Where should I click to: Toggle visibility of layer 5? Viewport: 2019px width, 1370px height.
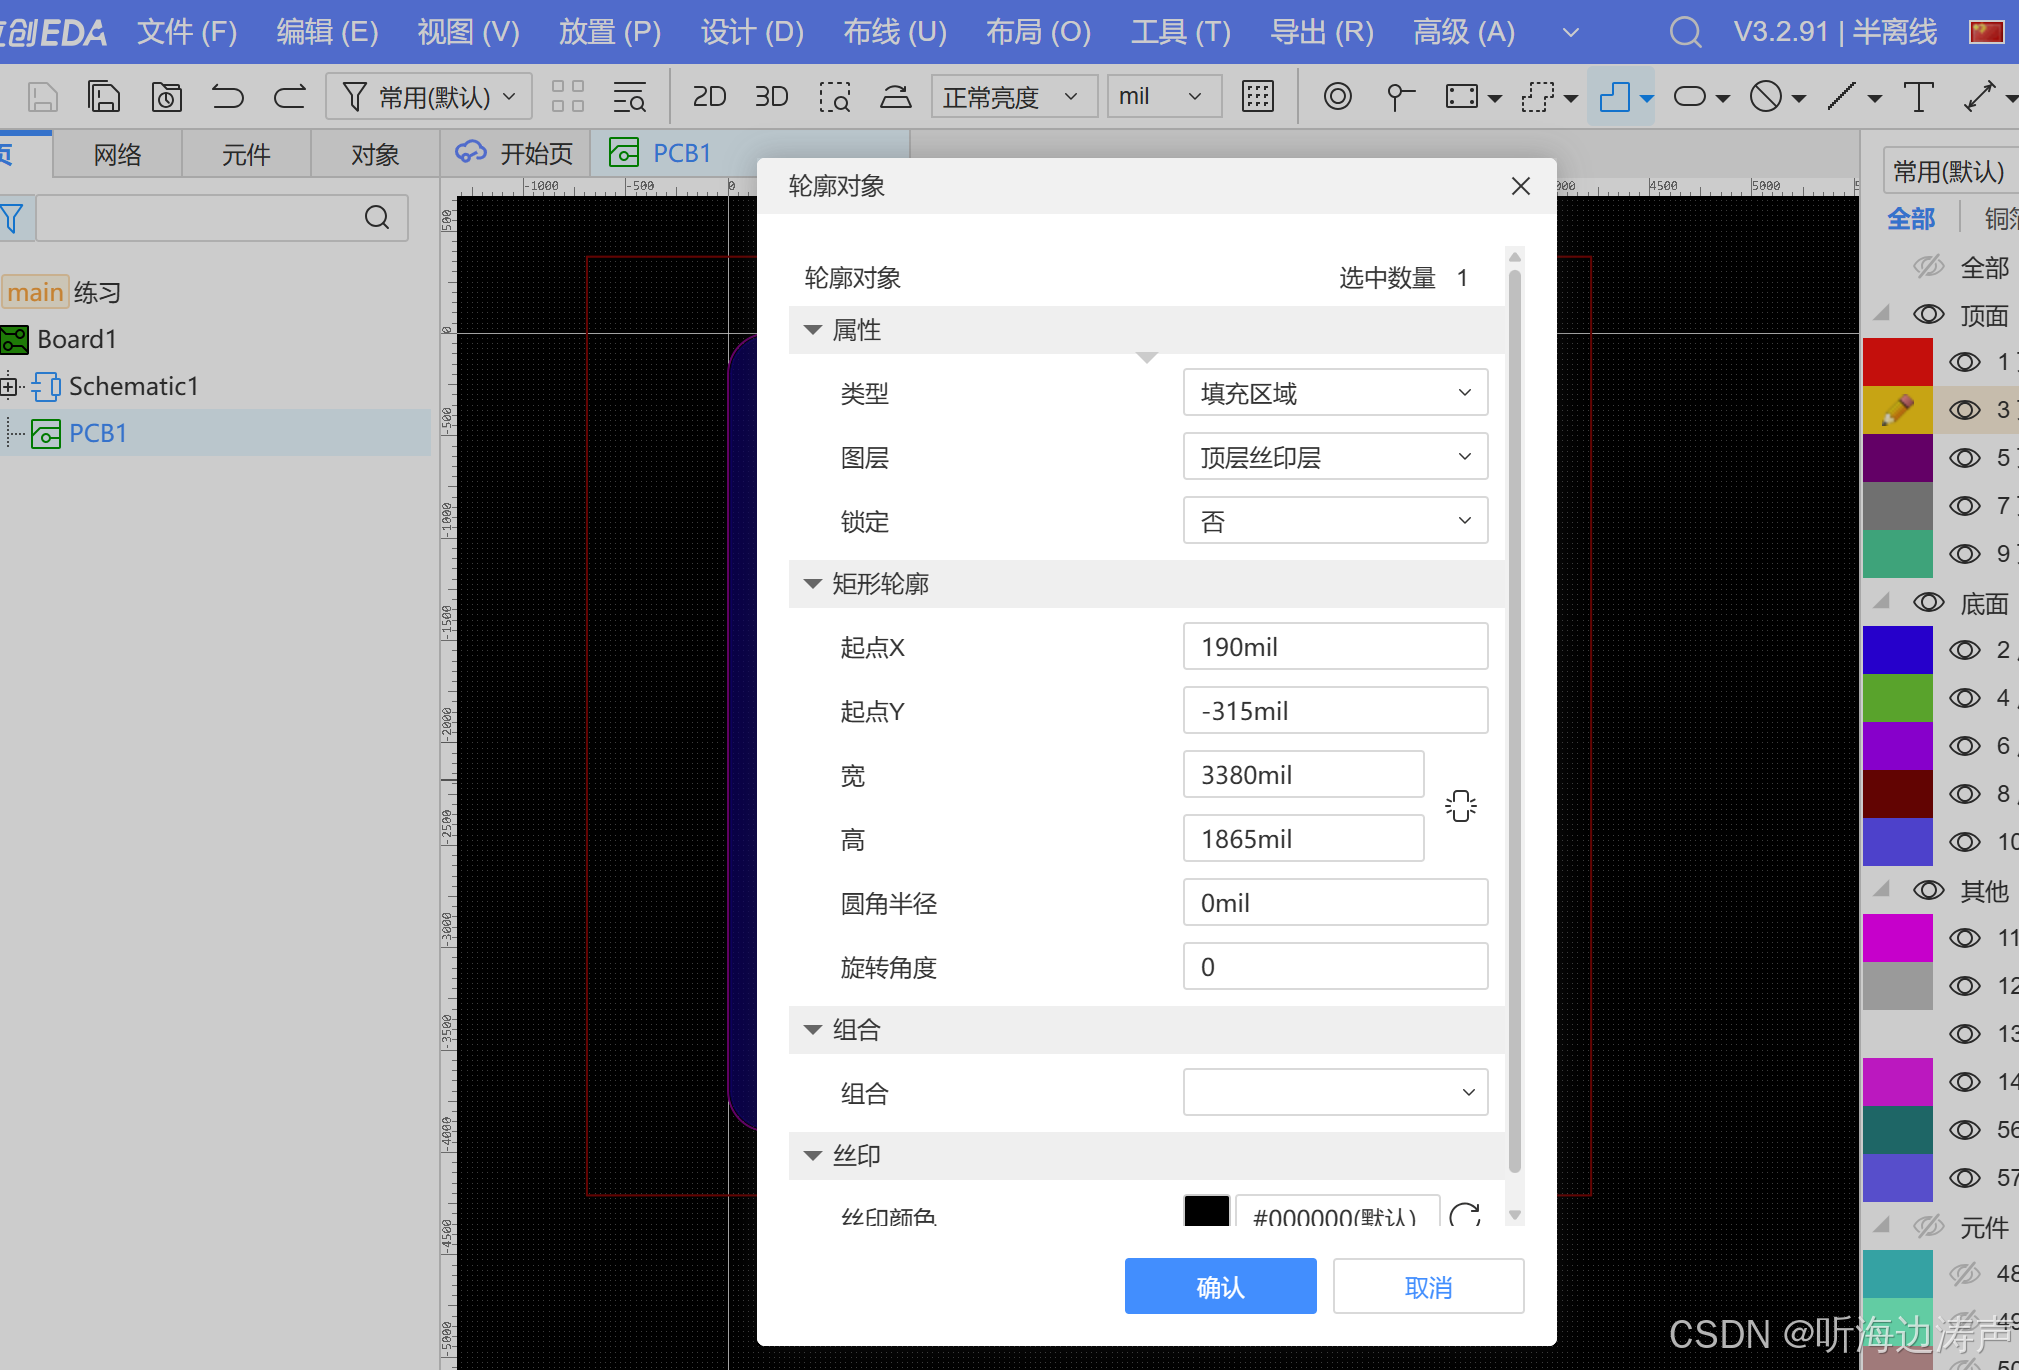pyautogui.click(x=1965, y=458)
